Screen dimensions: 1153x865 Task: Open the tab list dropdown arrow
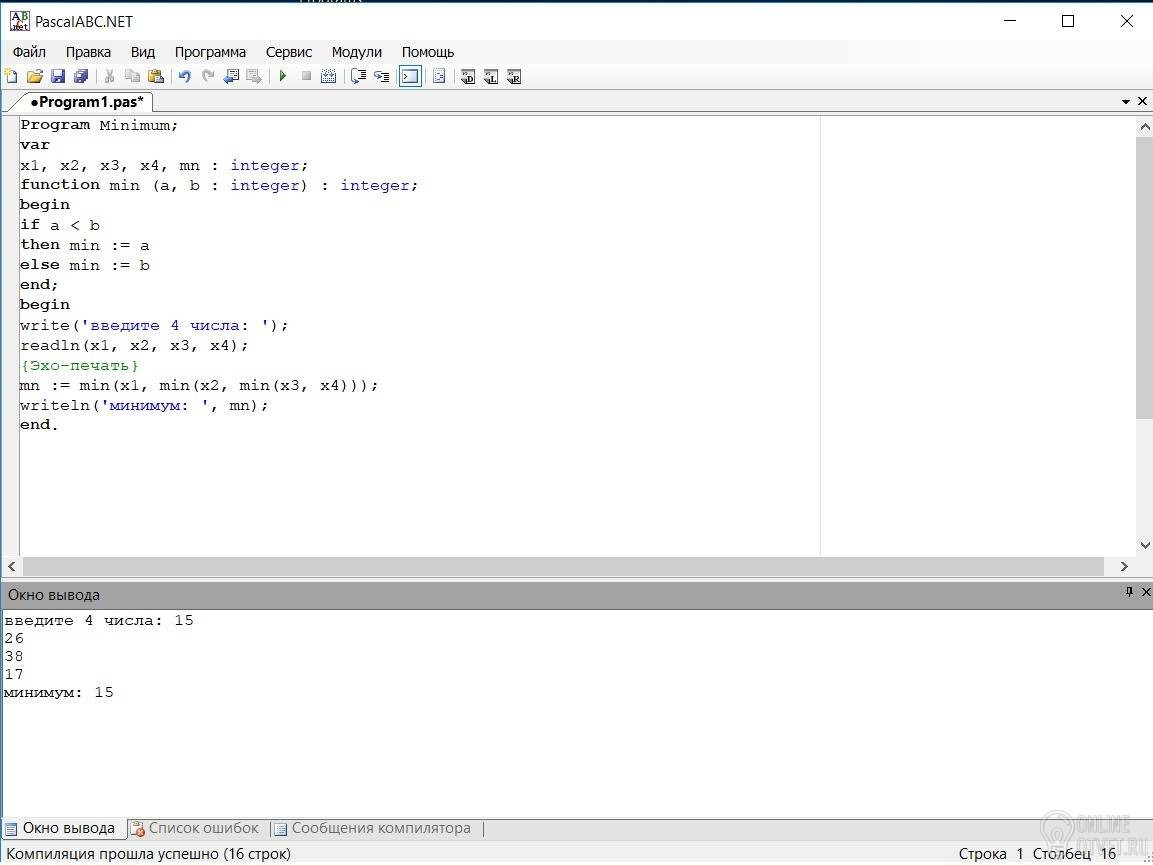(x=1126, y=102)
